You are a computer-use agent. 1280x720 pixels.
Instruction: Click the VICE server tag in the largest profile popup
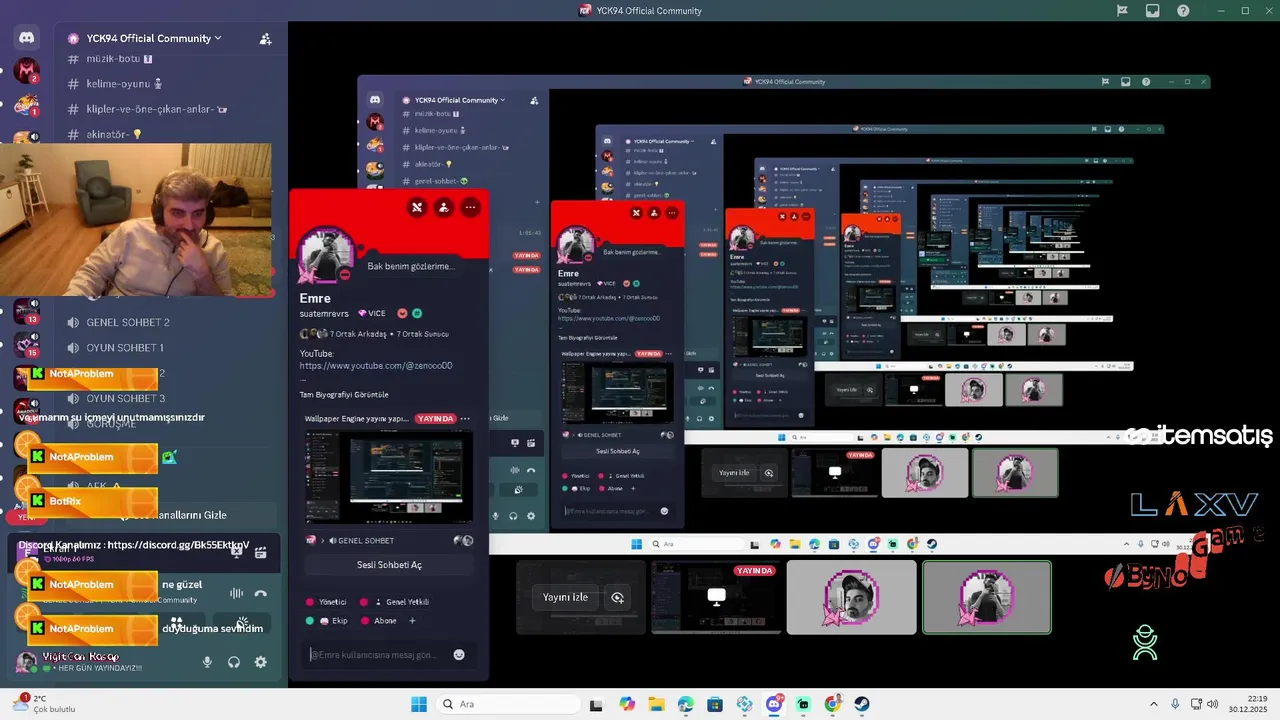(371, 313)
